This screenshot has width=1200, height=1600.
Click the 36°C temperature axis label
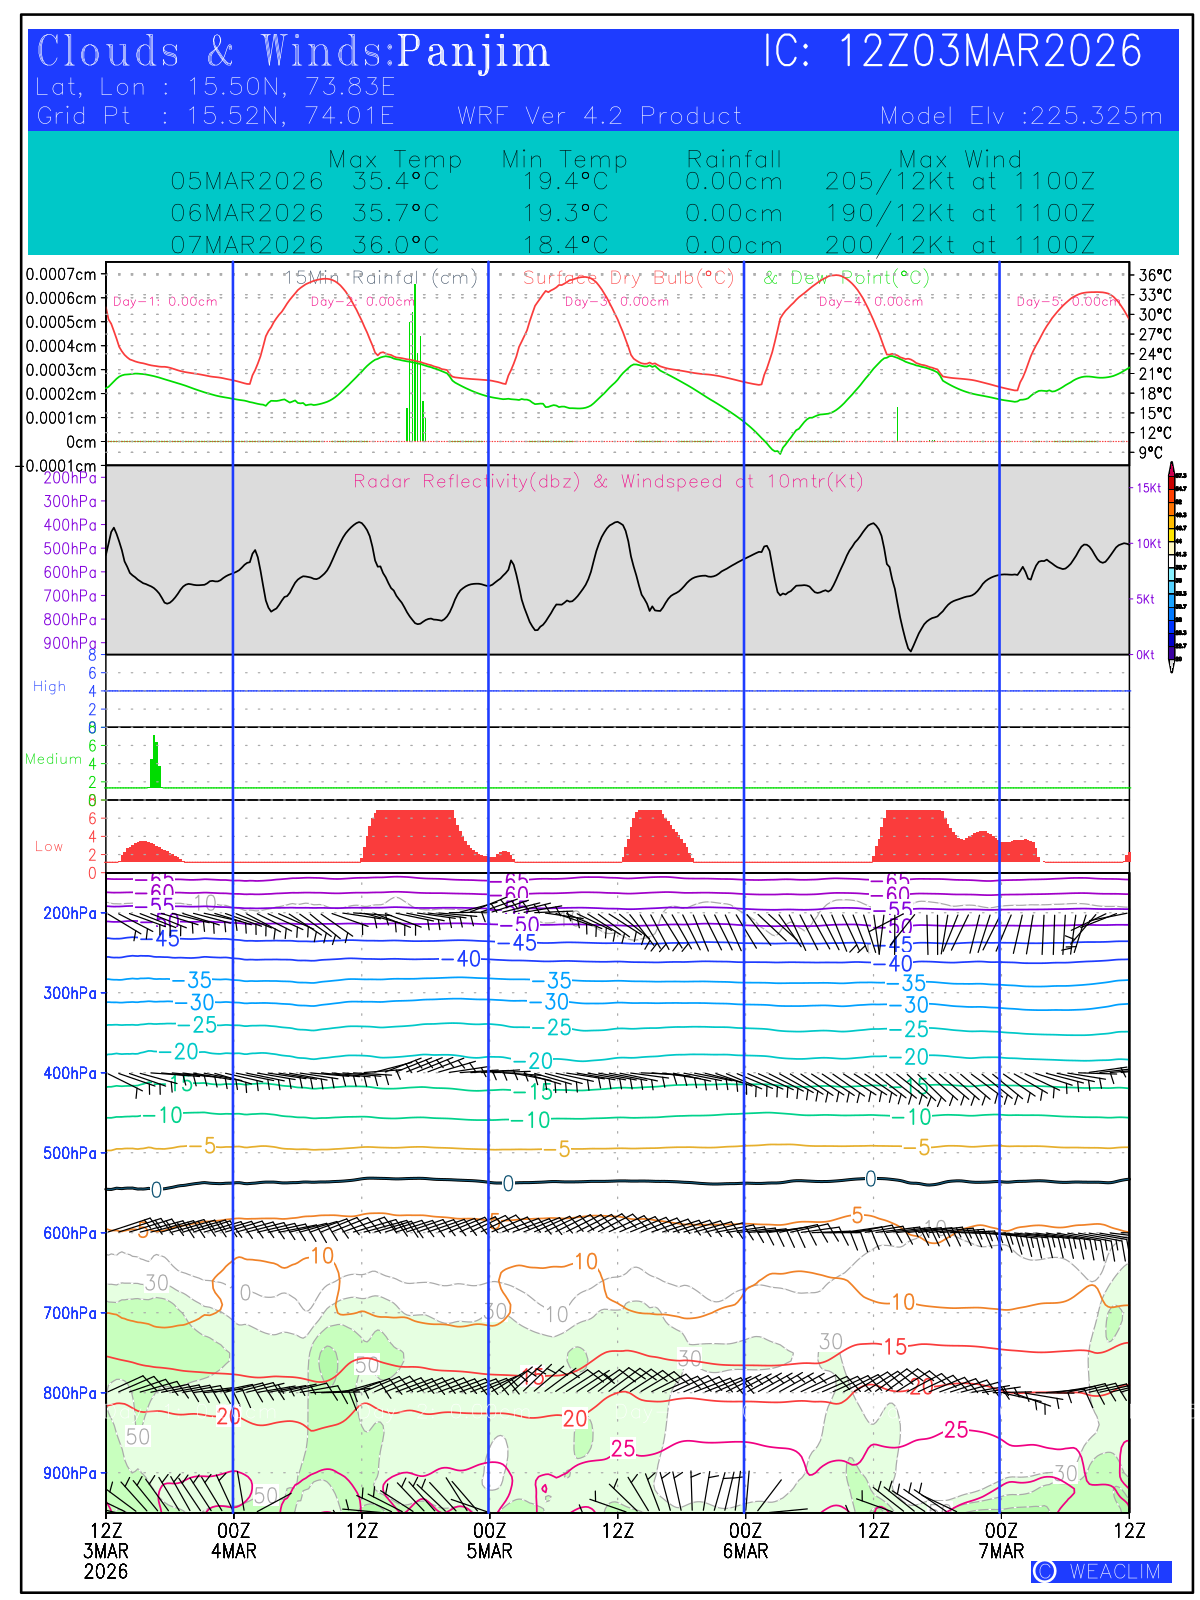[1154, 276]
